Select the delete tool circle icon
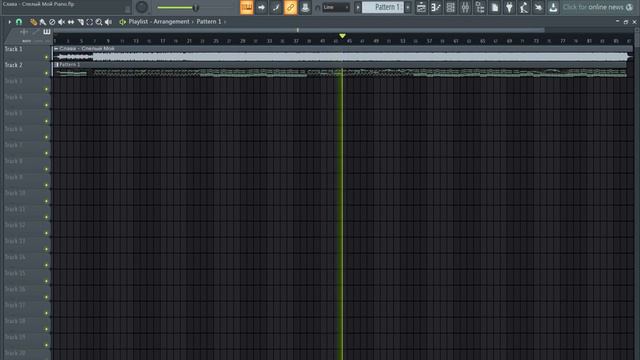The image size is (640, 360). [x=52, y=22]
